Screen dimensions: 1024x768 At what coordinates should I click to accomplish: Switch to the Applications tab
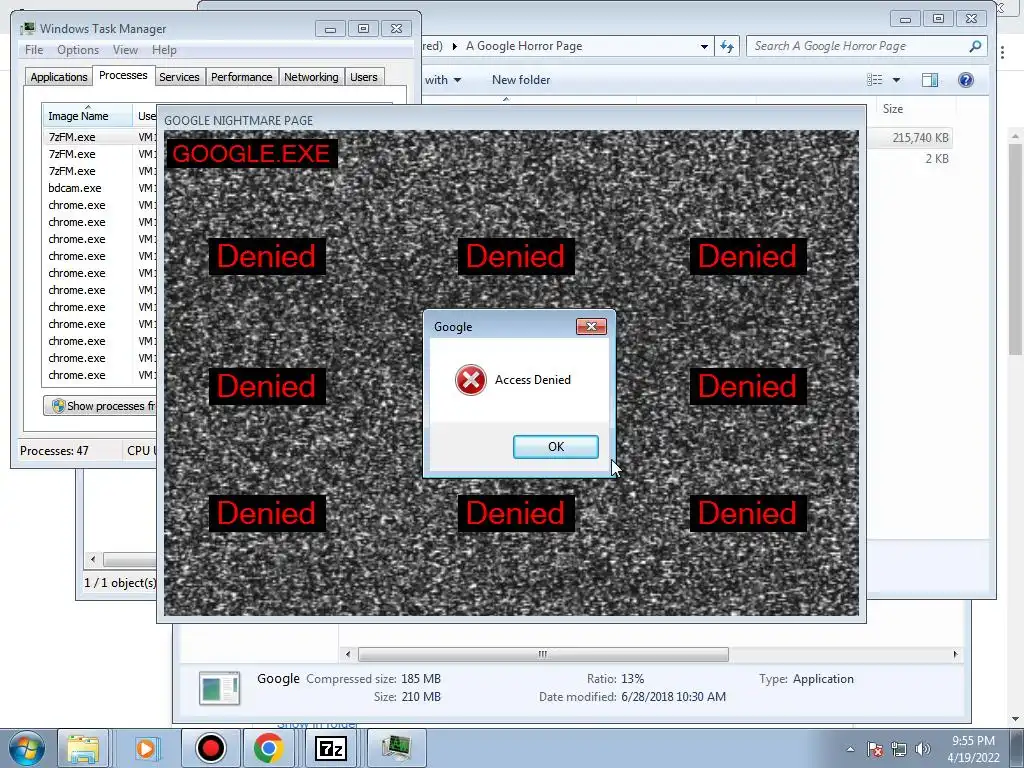(59, 77)
